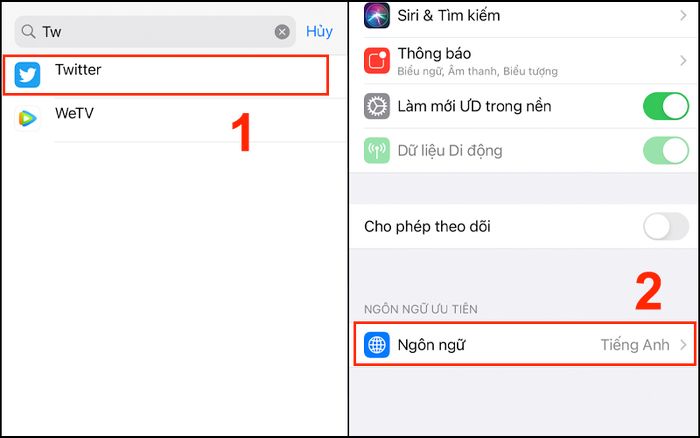Clear search text with the X icon
The height and width of the screenshot is (438, 700).
pyautogui.click(x=282, y=32)
